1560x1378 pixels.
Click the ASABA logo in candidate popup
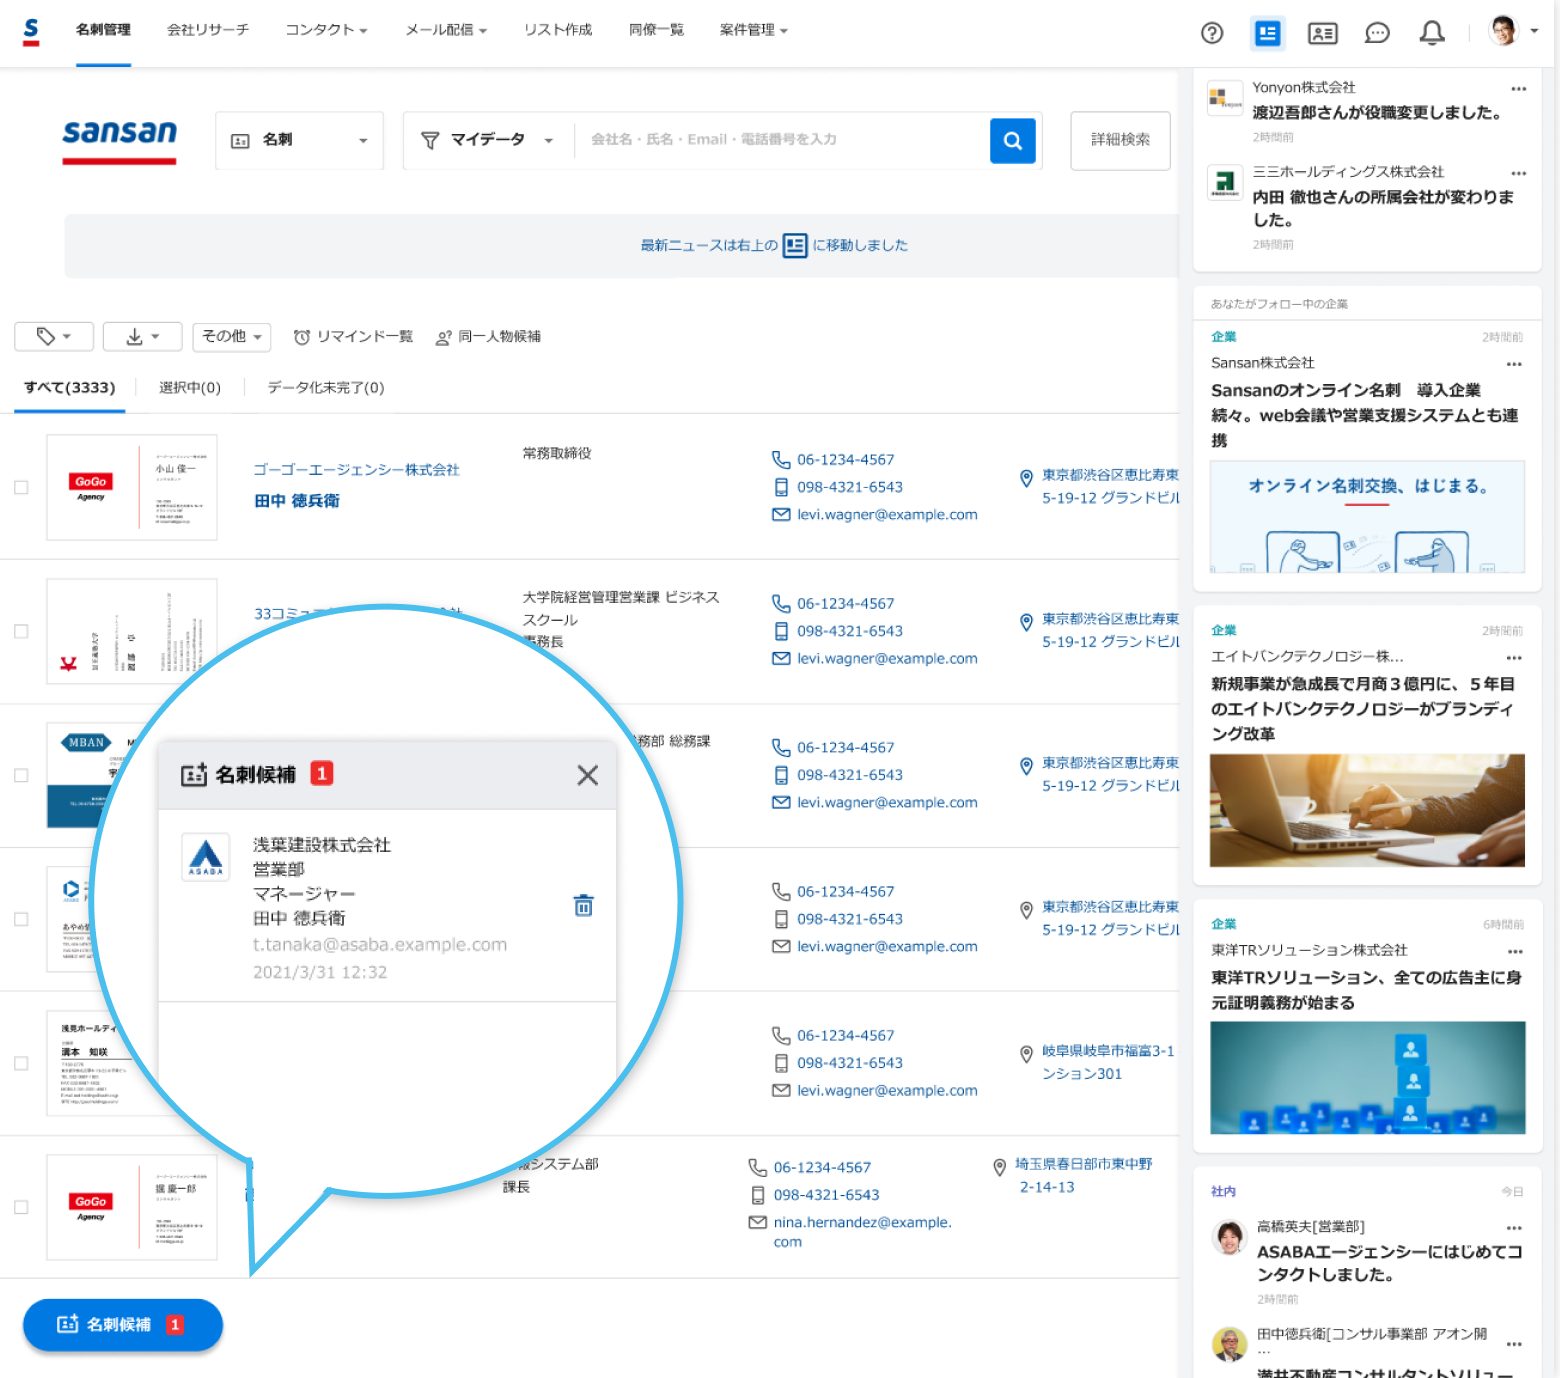click(206, 857)
